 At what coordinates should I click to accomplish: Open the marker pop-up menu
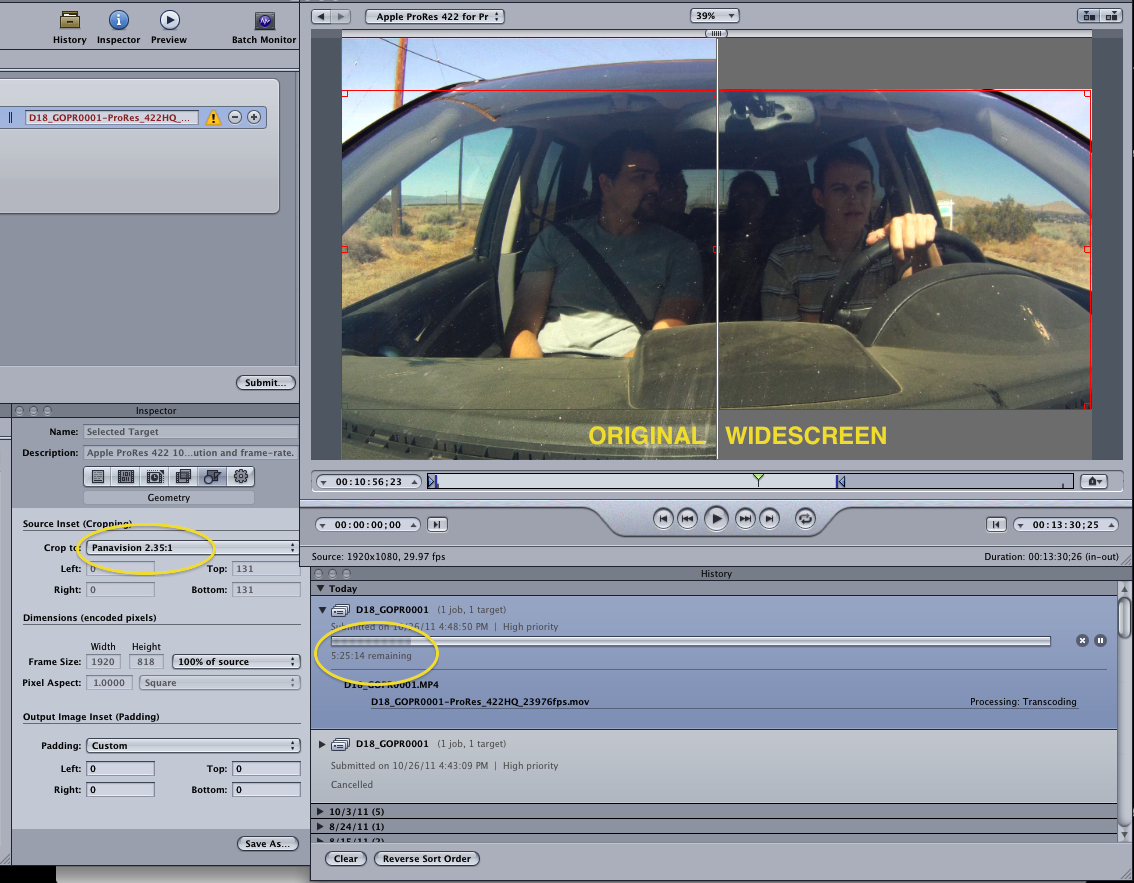tap(1094, 482)
